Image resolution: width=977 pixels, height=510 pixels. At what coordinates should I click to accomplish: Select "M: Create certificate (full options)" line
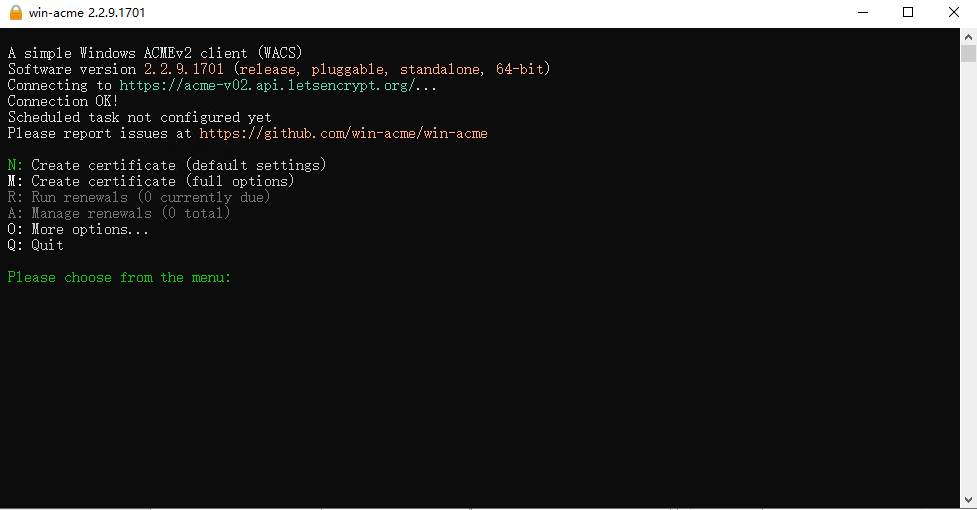(x=151, y=181)
